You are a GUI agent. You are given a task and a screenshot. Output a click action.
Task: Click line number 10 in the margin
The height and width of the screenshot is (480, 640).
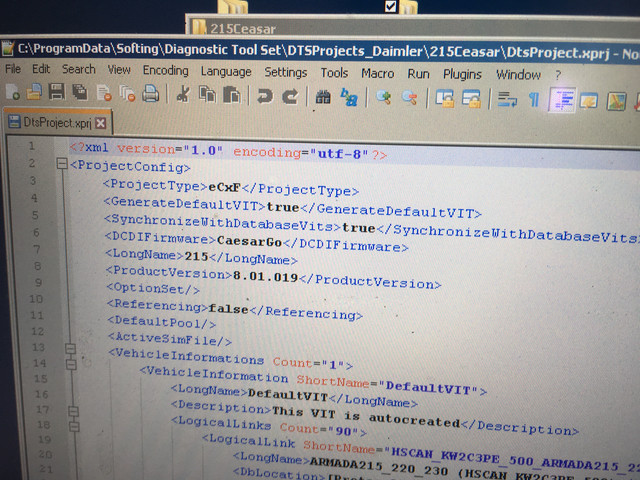36,299
